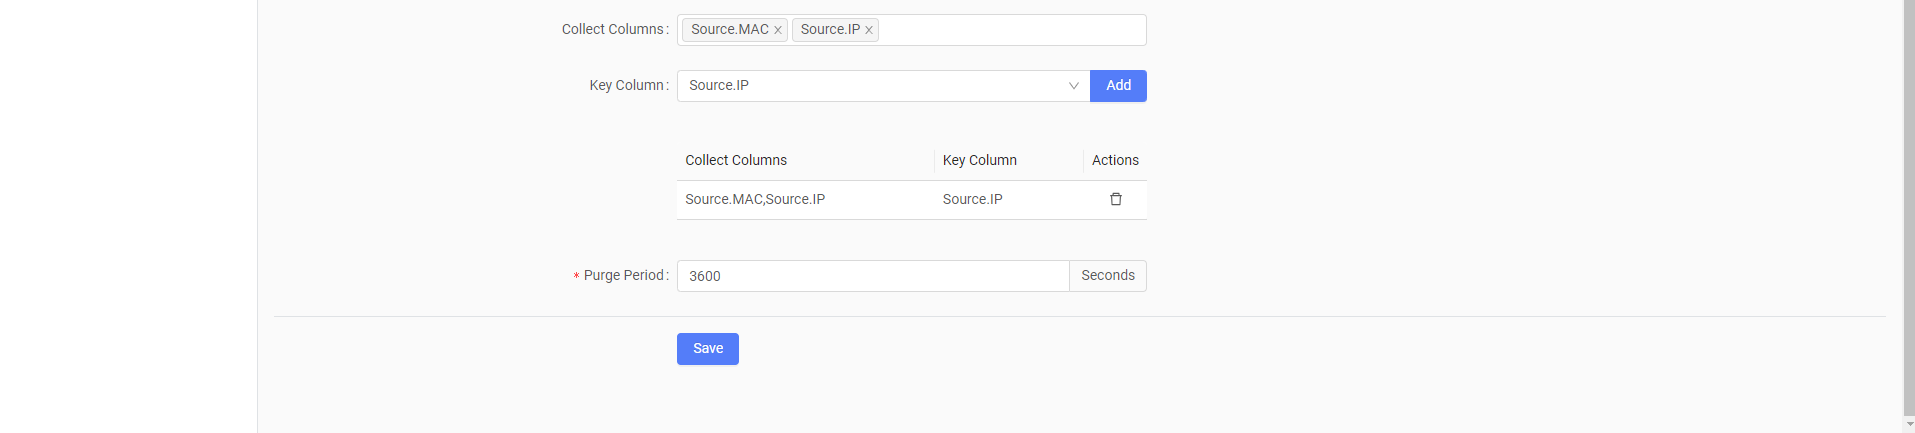This screenshot has height=433, width=1915.
Task: Click the Purge Period field label
Action: click(624, 276)
